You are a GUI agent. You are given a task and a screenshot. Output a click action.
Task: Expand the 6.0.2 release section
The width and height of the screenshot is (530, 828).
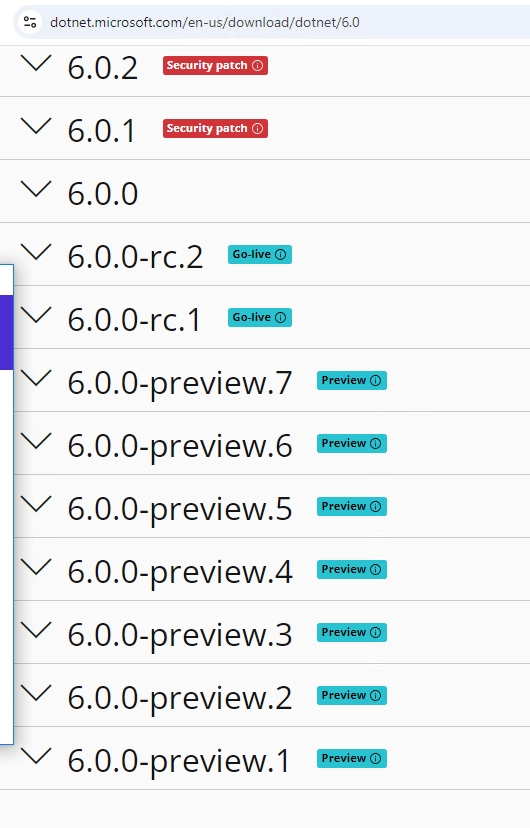point(36,63)
